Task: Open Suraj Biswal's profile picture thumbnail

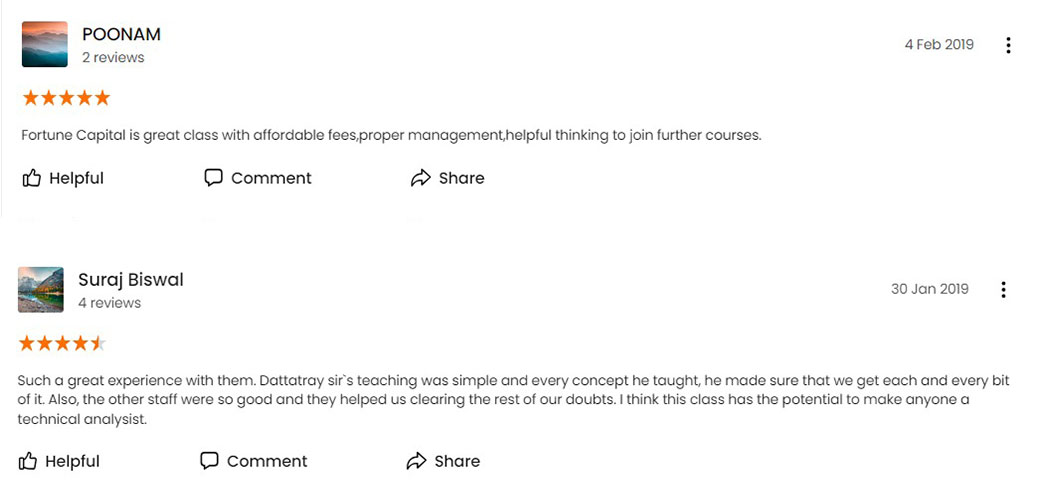Action: (x=40, y=290)
